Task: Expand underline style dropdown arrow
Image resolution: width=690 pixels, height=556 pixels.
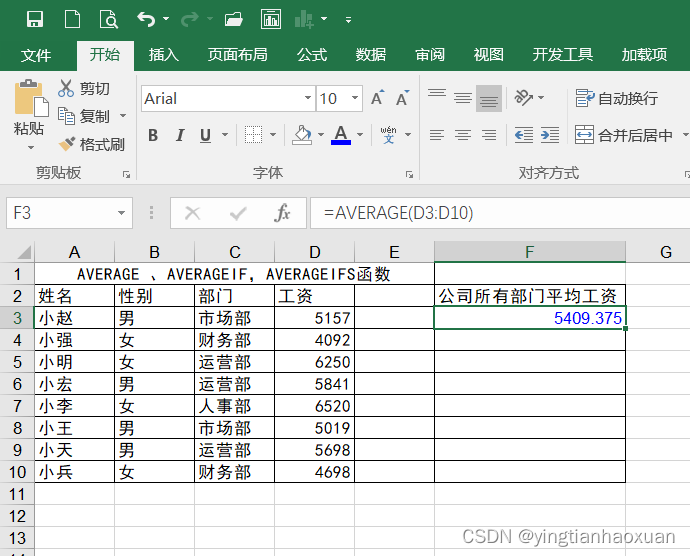Action: (225, 134)
